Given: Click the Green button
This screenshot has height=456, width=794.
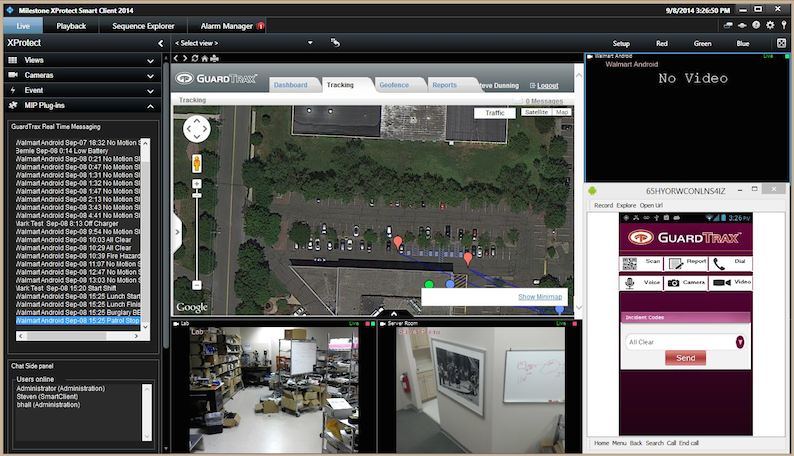Looking at the screenshot, I should point(702,44).
